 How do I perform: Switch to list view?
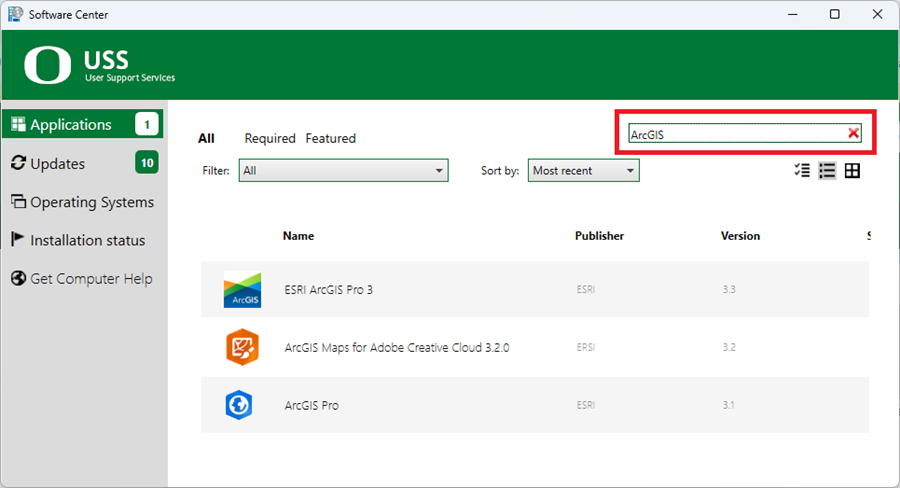(827, 171)
